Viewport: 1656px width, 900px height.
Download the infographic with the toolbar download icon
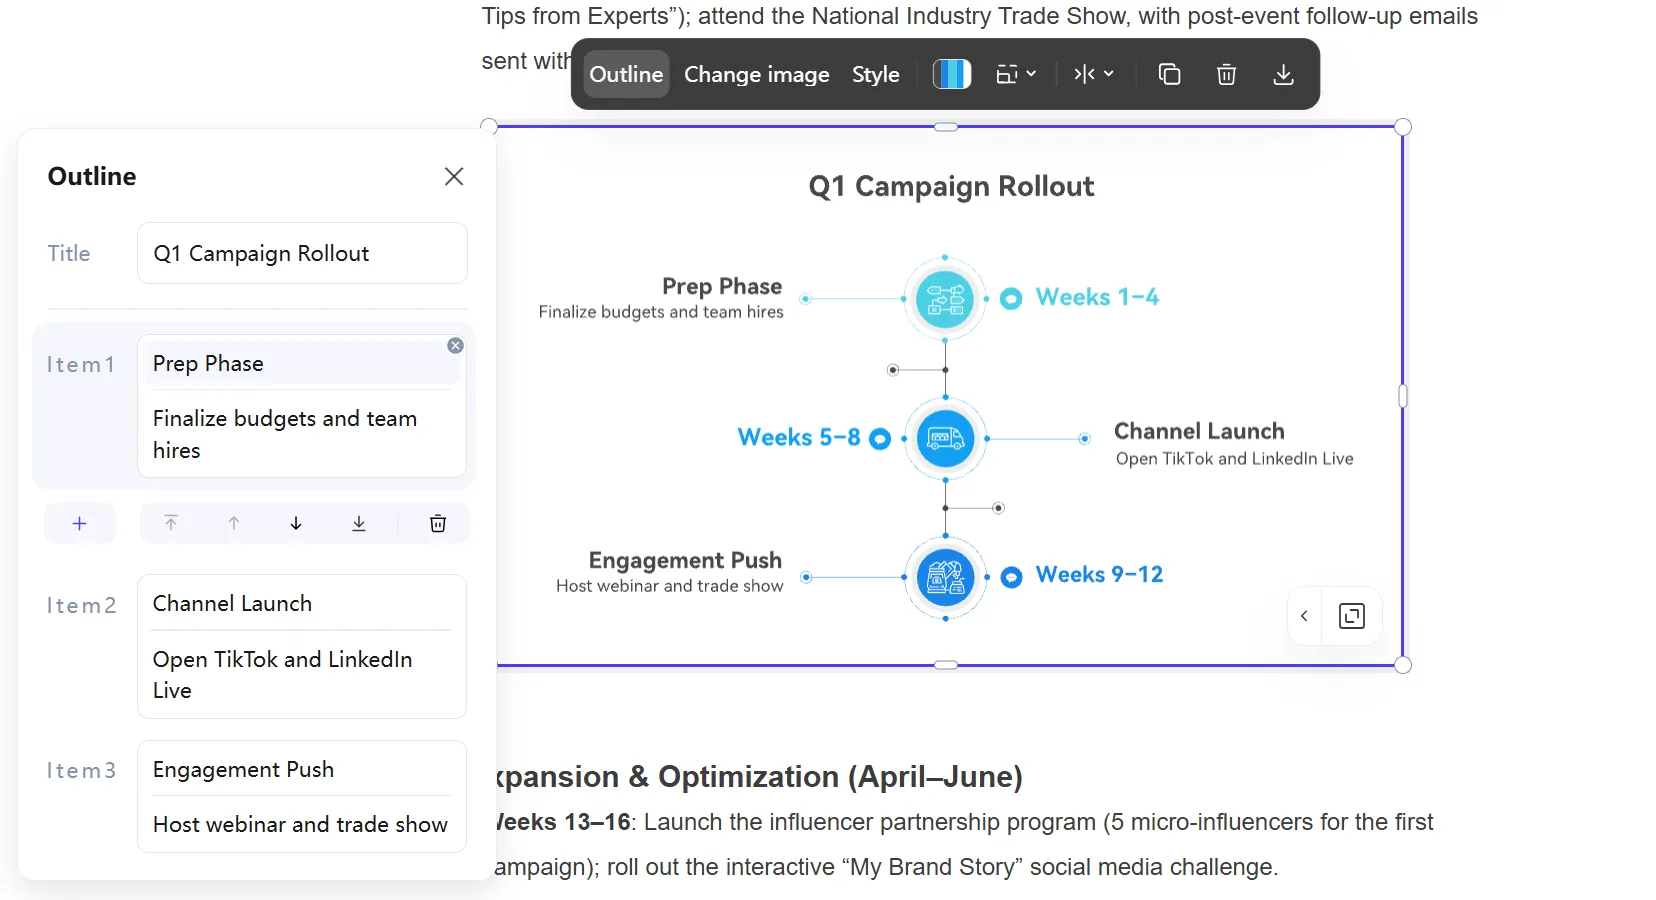point(1283,74)
